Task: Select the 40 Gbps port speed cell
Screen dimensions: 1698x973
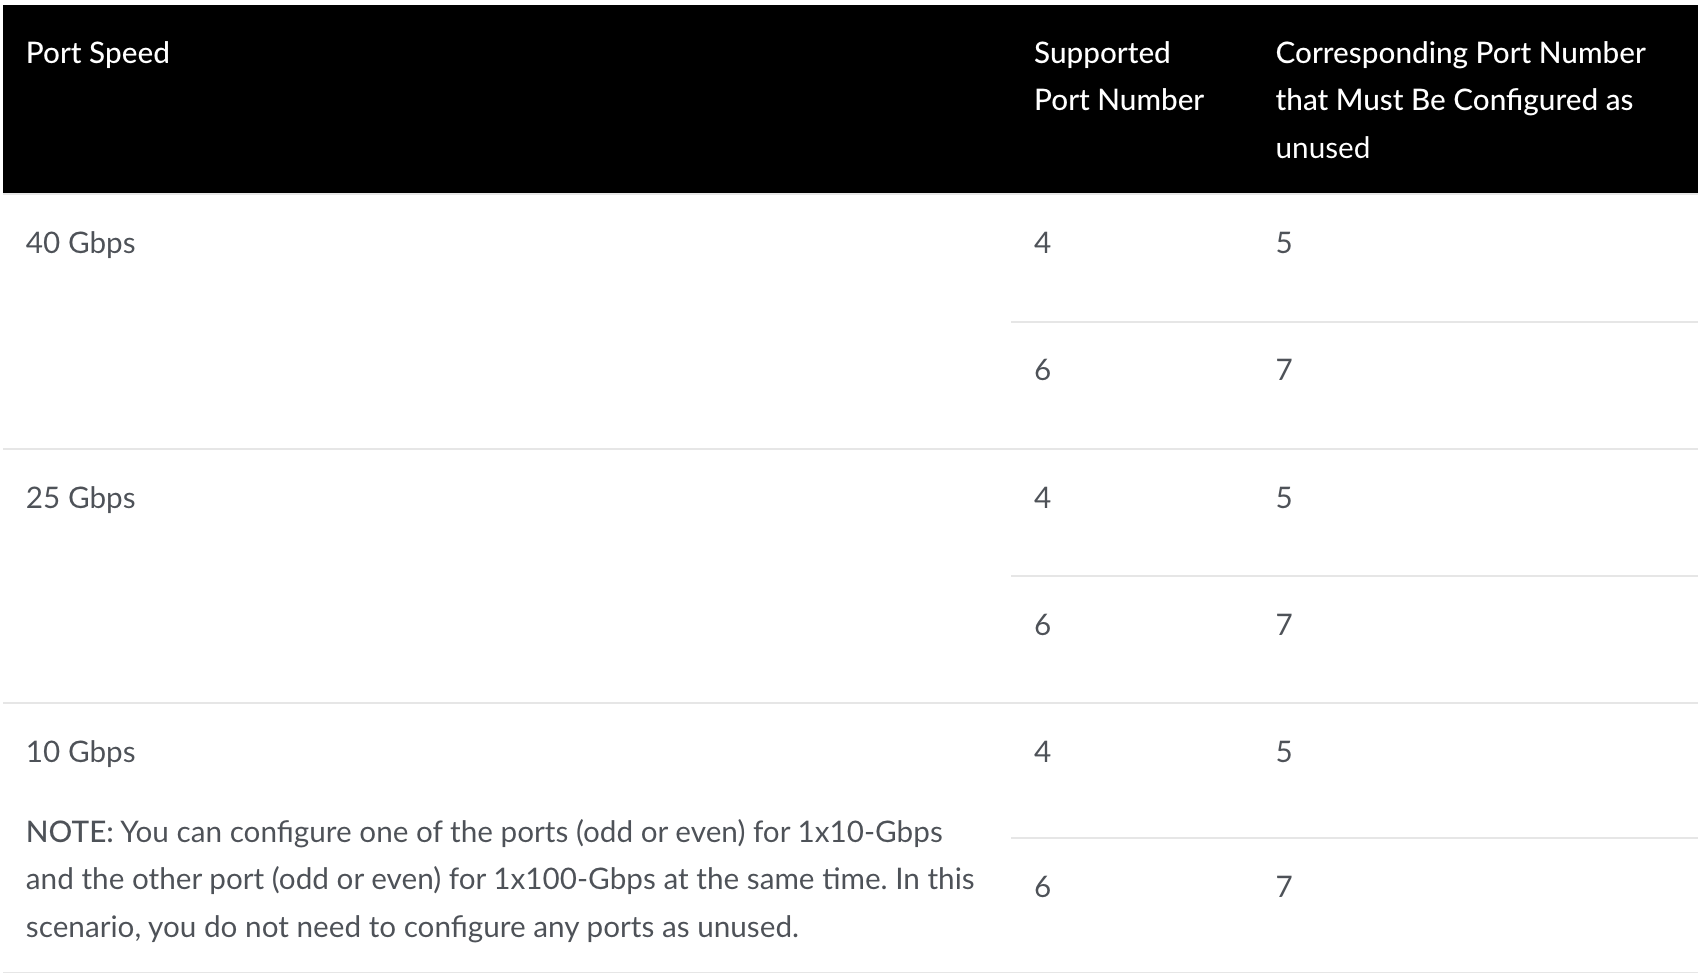Action: pos(80,243)
